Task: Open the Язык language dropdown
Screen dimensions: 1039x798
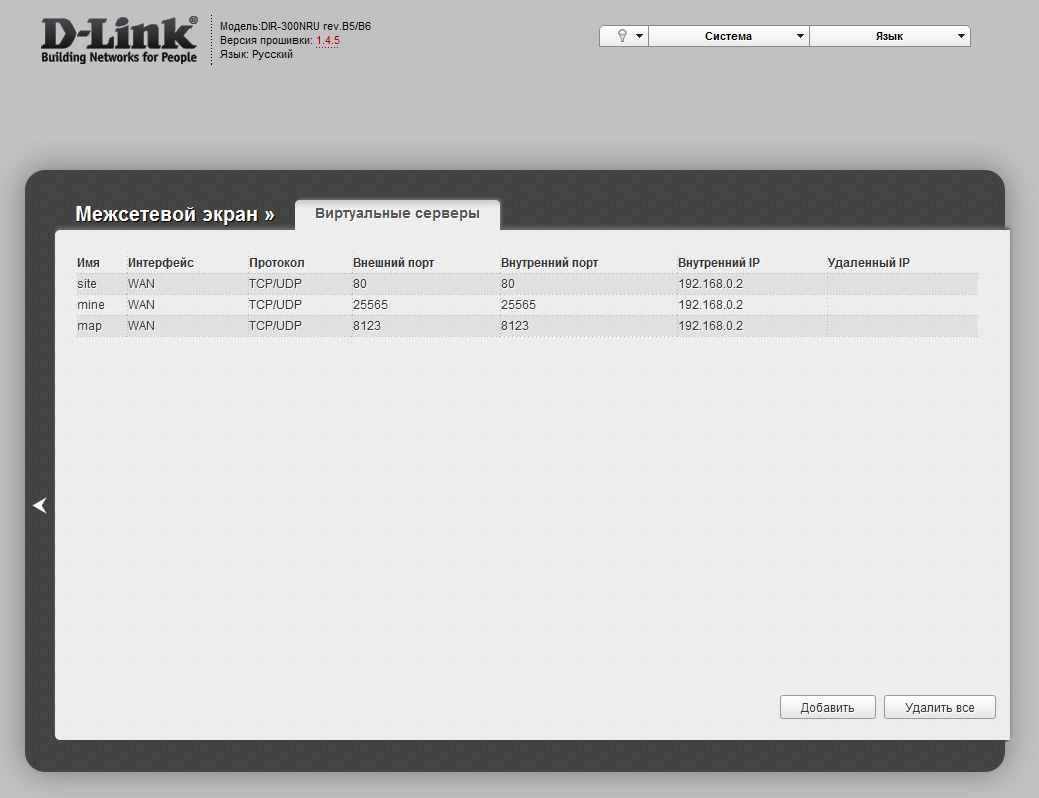Action: (x=889, y=36)
